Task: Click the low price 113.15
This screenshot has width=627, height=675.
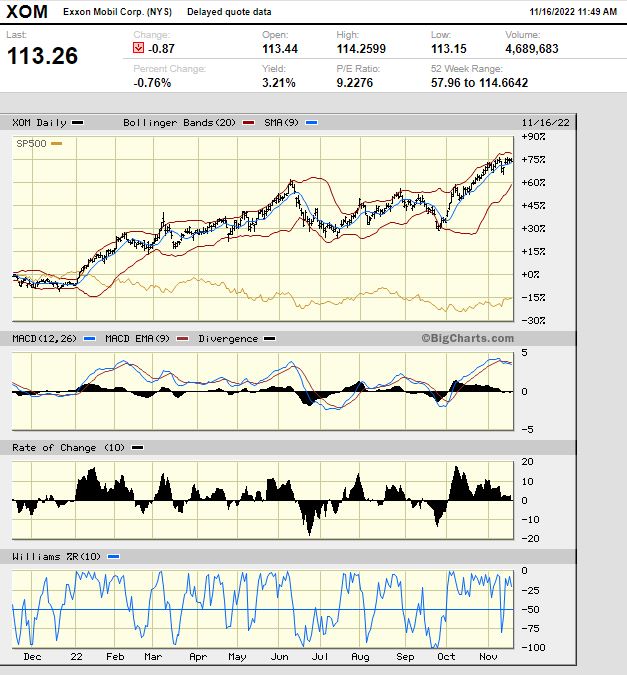Action: (449, 49)
